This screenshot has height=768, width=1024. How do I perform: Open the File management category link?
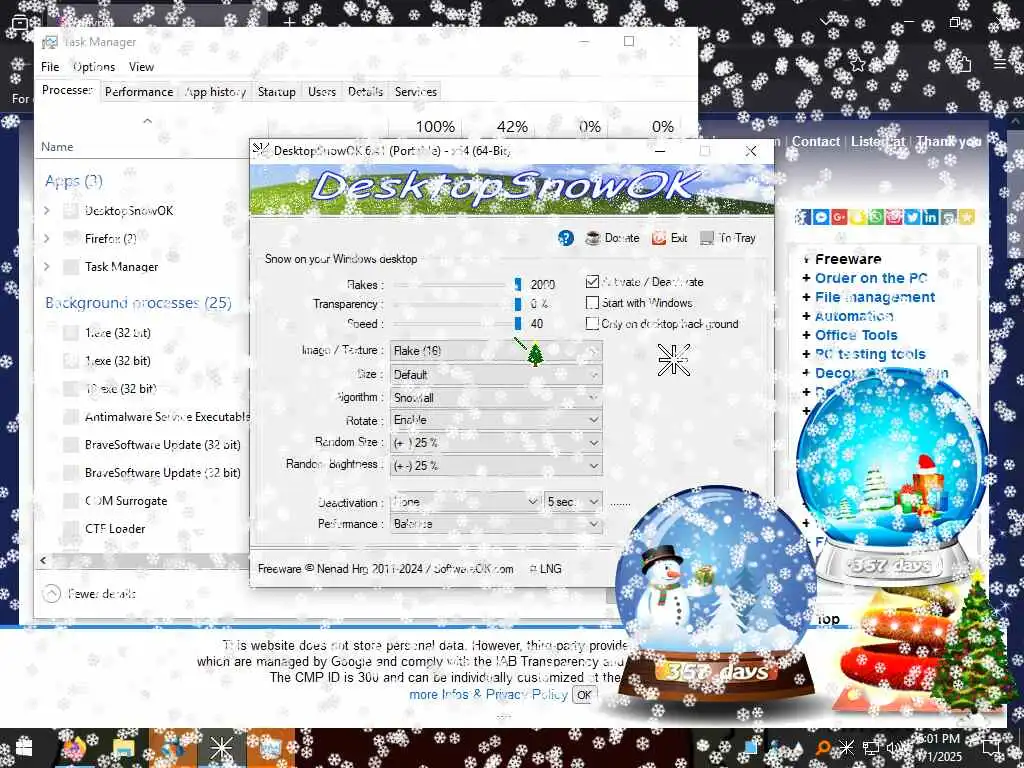[x=875, y=297]
